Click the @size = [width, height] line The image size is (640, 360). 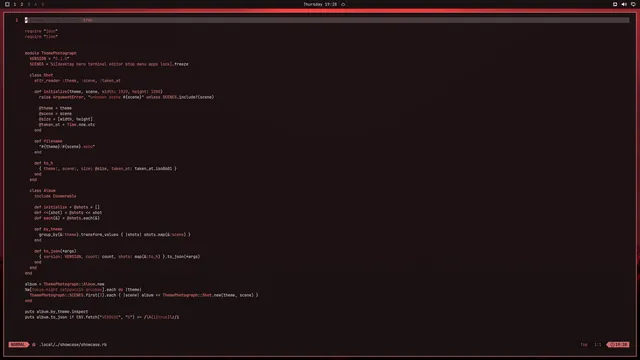coord(66,119)
